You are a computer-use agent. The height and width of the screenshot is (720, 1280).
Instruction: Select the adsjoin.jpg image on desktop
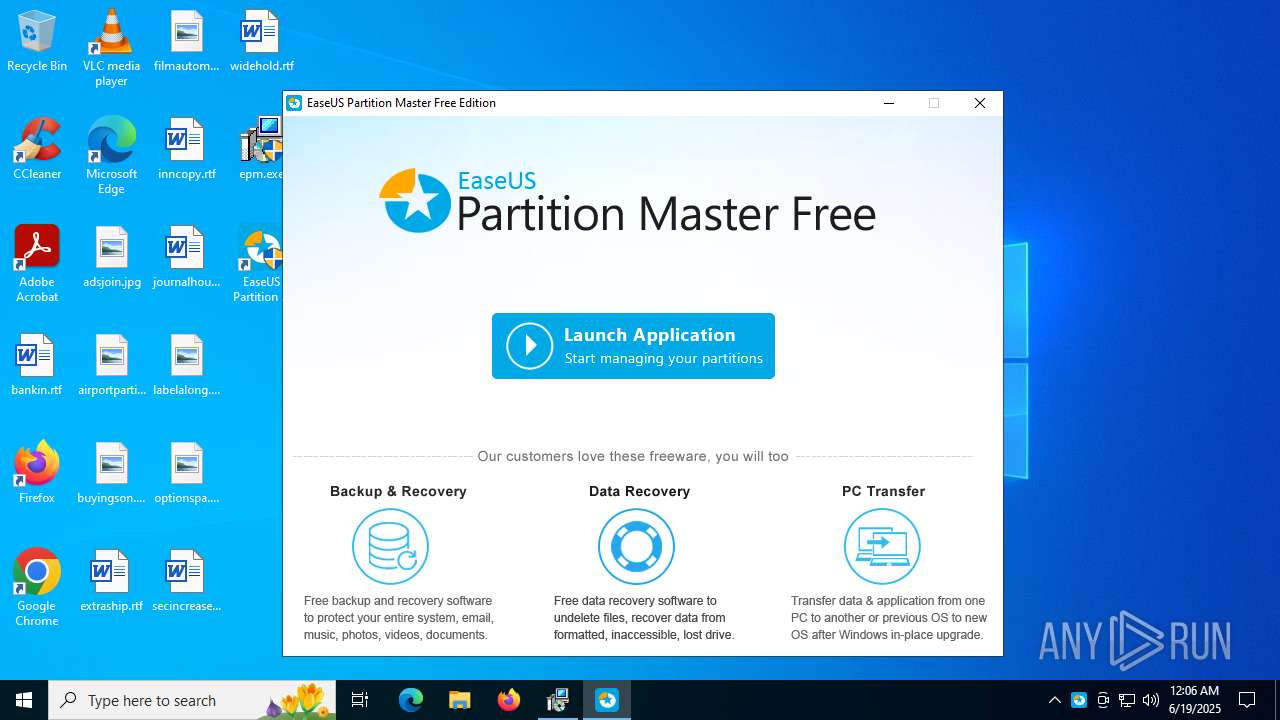pos(111,258)
